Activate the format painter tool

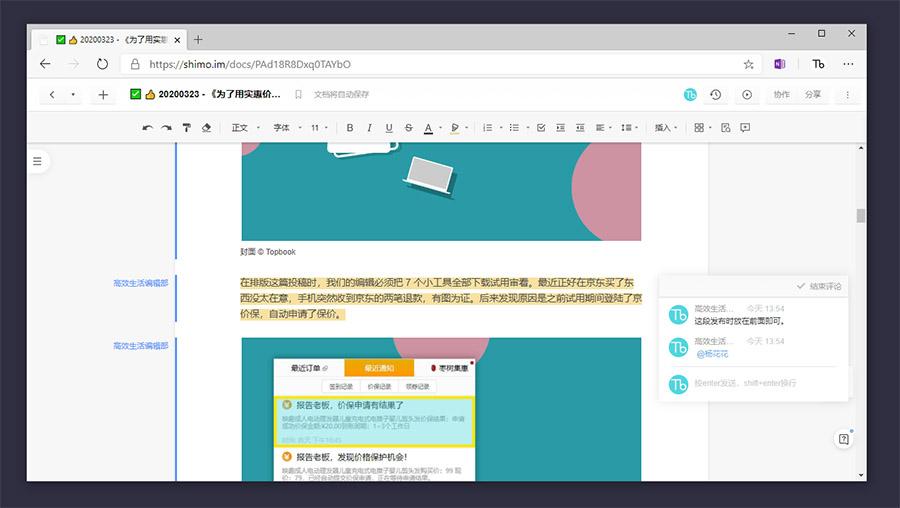[187, 128]
